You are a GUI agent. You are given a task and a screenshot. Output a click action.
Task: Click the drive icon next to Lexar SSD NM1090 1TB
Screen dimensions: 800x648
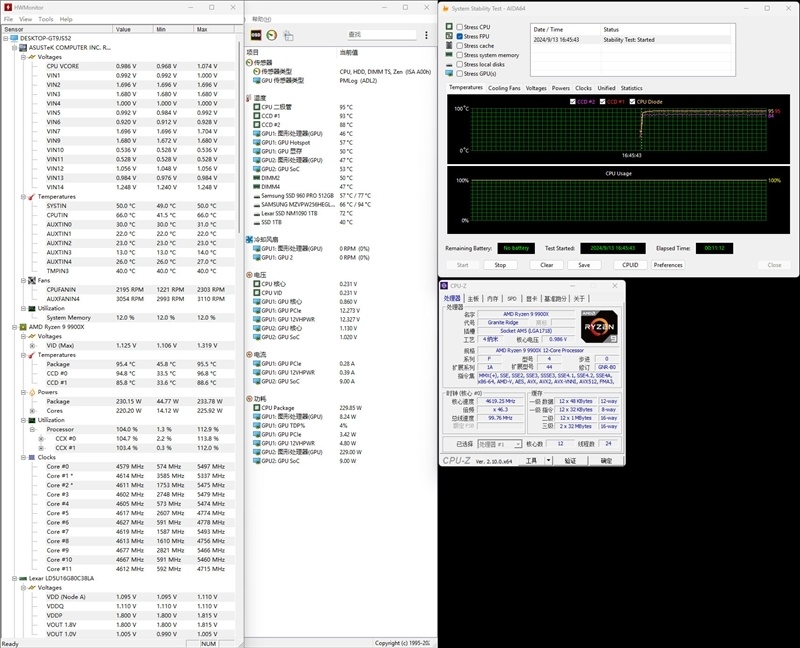click(x=257, y=213)
